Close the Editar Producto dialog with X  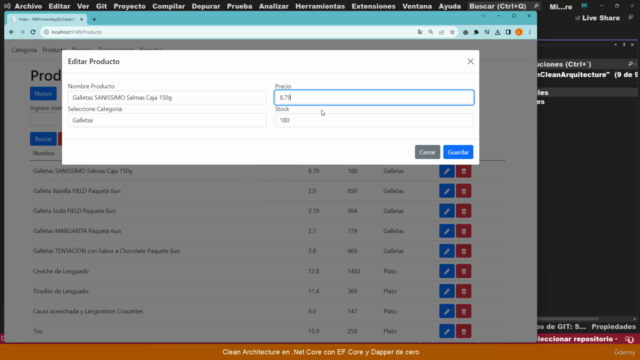pos(471,61)
